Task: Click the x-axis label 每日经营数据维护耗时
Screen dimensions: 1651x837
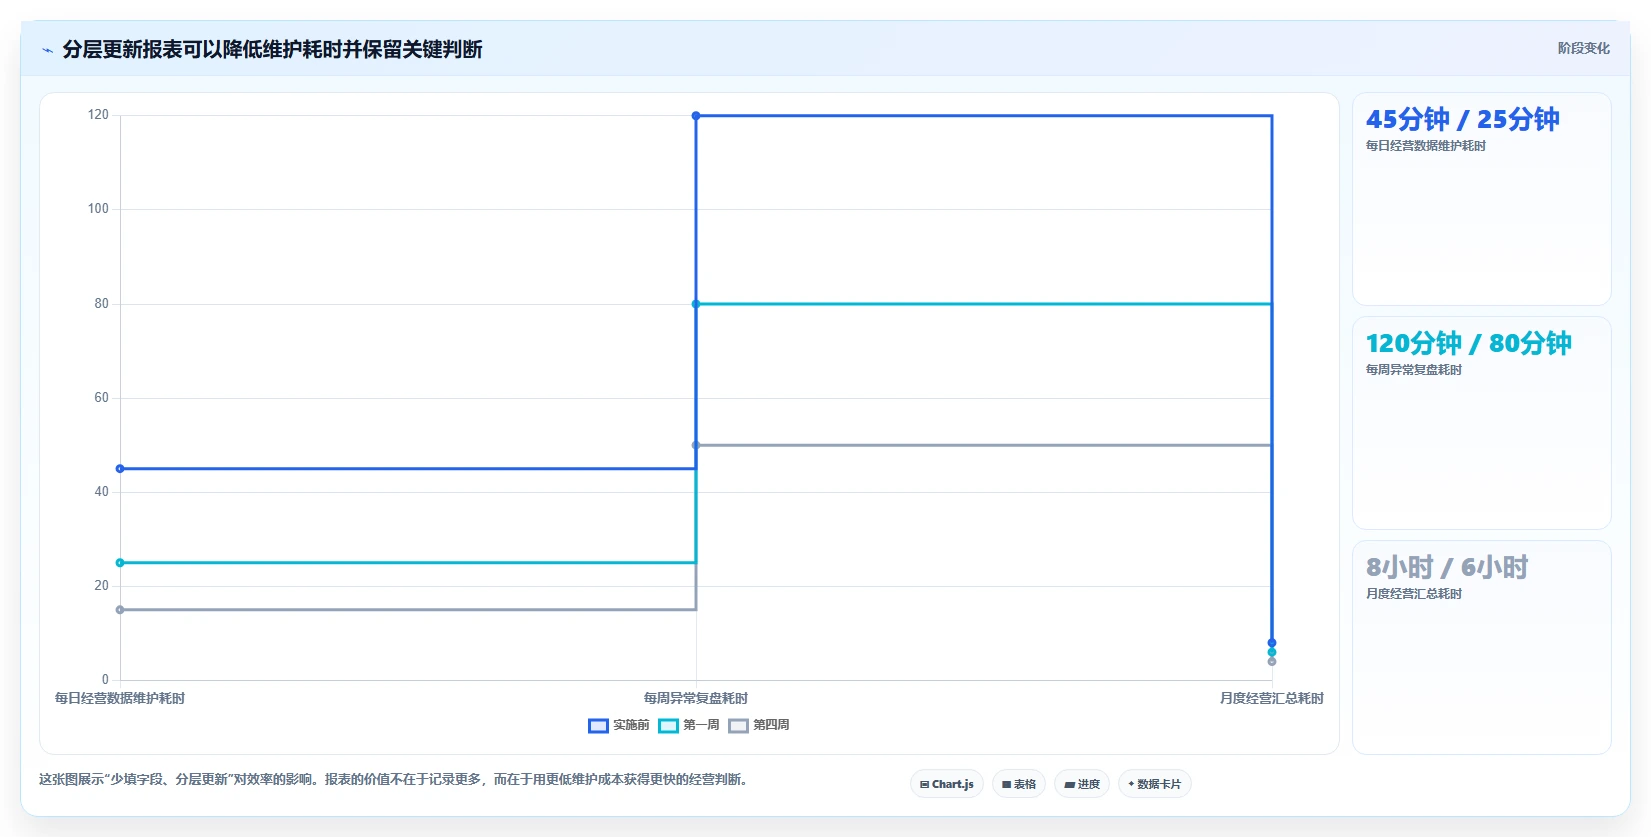Action: [120, 698]
